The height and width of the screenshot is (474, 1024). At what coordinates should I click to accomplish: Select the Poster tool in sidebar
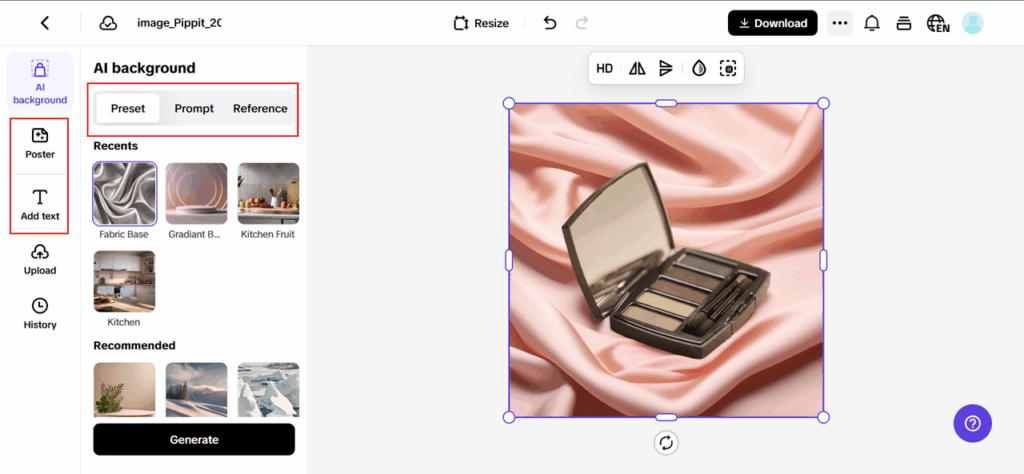pos(40,144)
